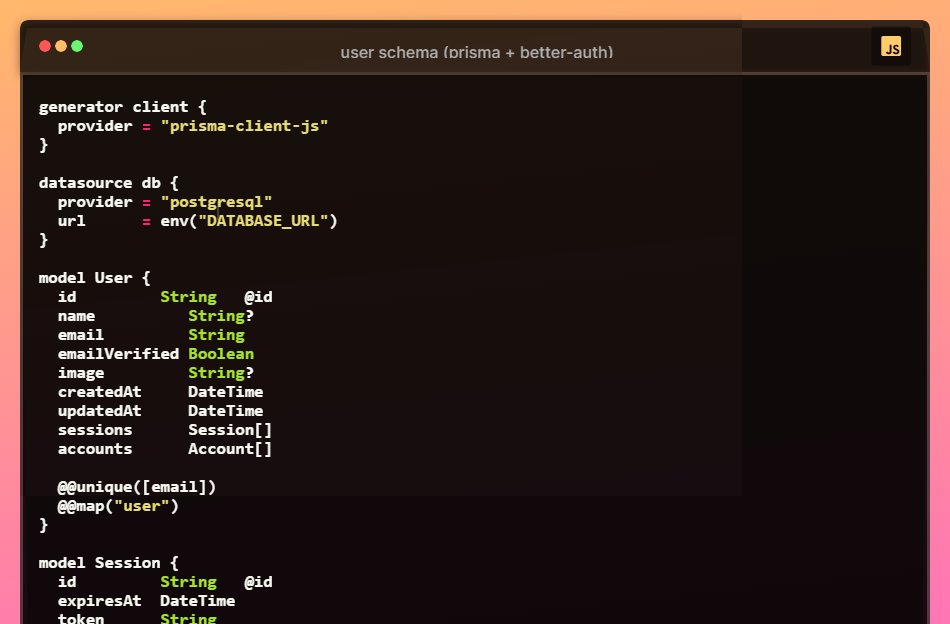The width and height of the screenshot is (950, 624).
Task: Click the "model Session {" line
Action: click(x=108, y=563)
